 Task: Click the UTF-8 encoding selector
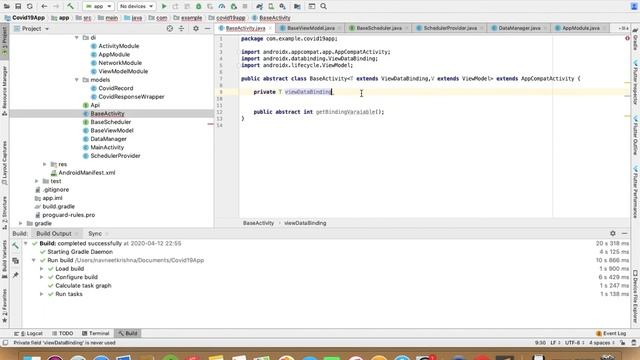point(575,343)
